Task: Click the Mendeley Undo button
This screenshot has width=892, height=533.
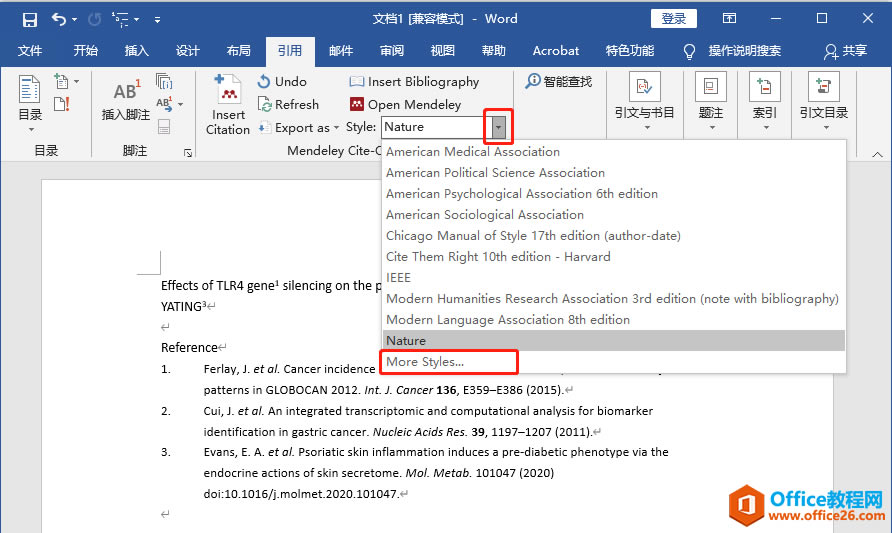Action: coord(282,81)
